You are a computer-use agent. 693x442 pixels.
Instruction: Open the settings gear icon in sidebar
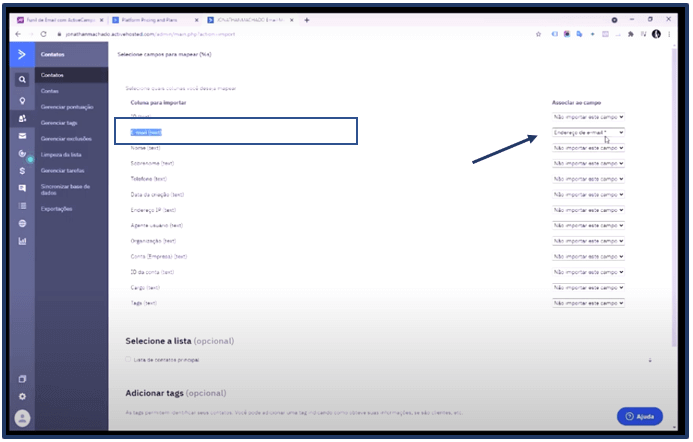pyautogui.click(x=22, y=396)
